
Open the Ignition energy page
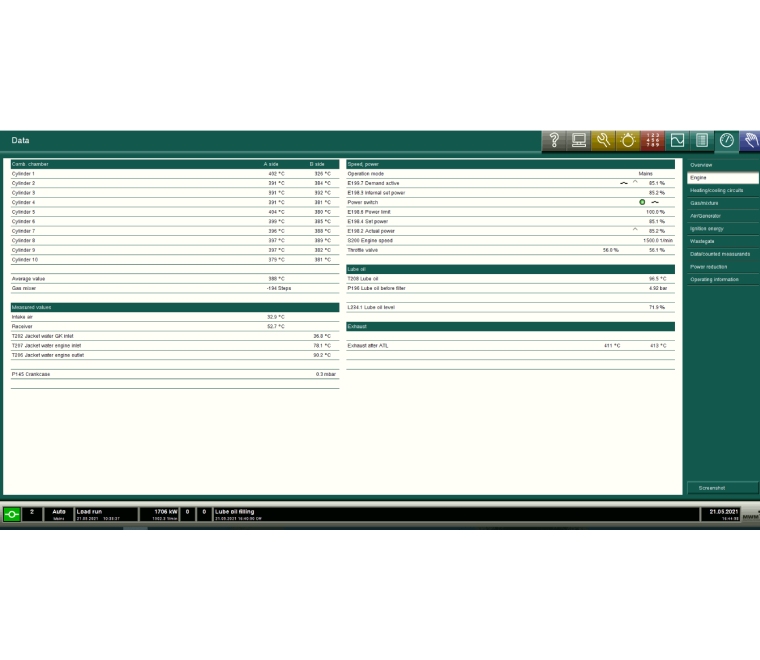pos(722,228)
